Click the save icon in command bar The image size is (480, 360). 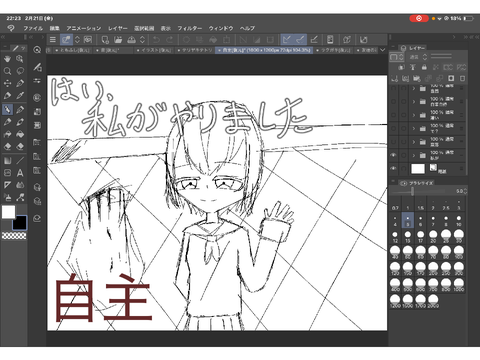pyautogui.click(x=132, y=40)
